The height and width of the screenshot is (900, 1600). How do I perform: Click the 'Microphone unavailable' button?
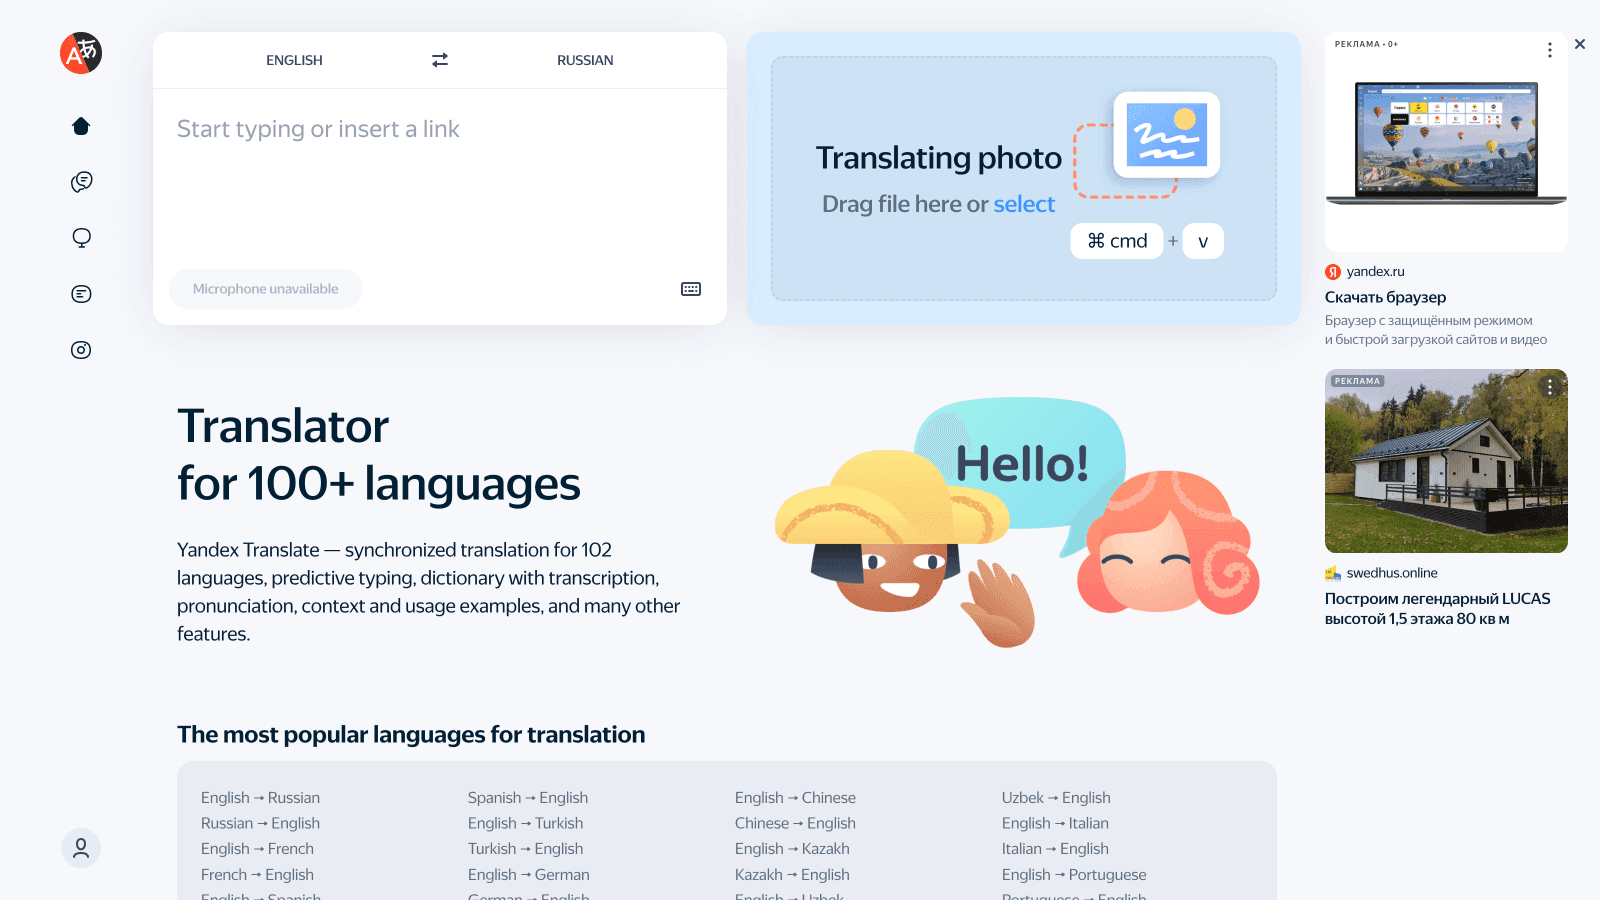coord(265,289)
